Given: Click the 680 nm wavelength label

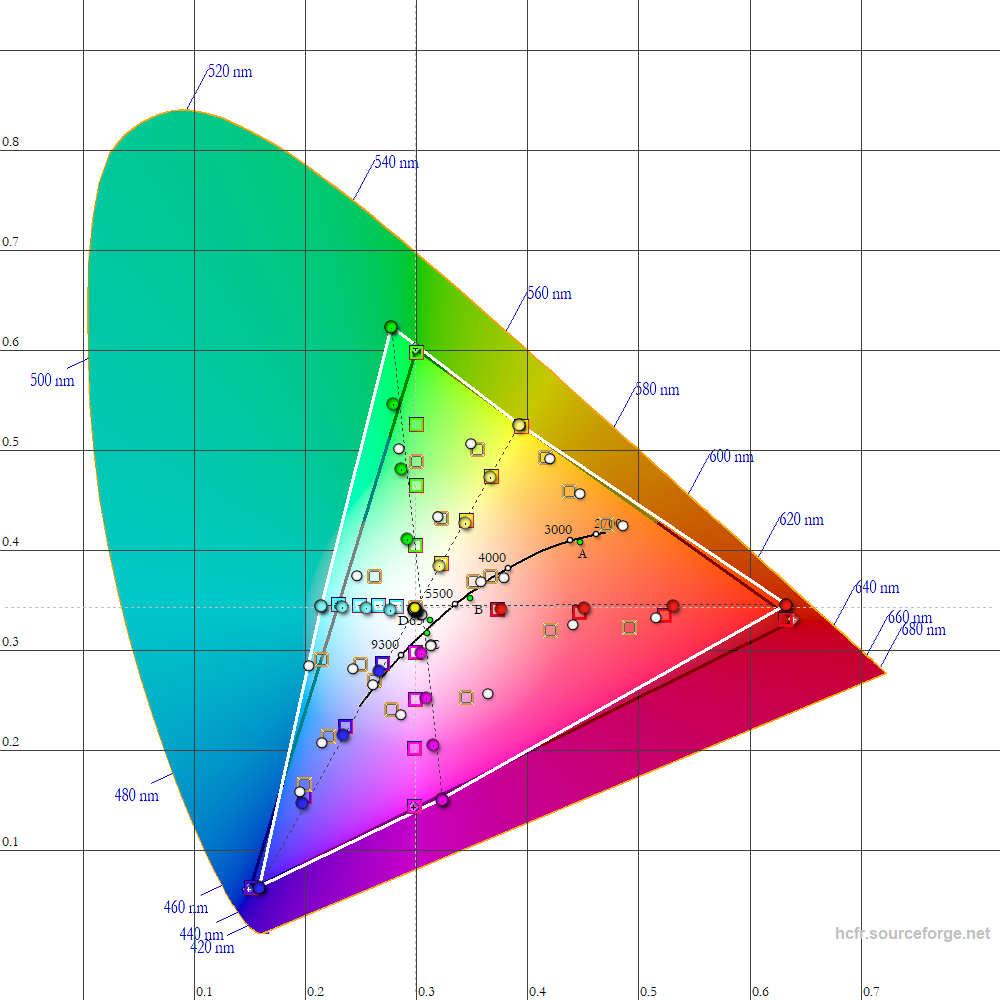Looking at the screenshot, I should (924, 630).
